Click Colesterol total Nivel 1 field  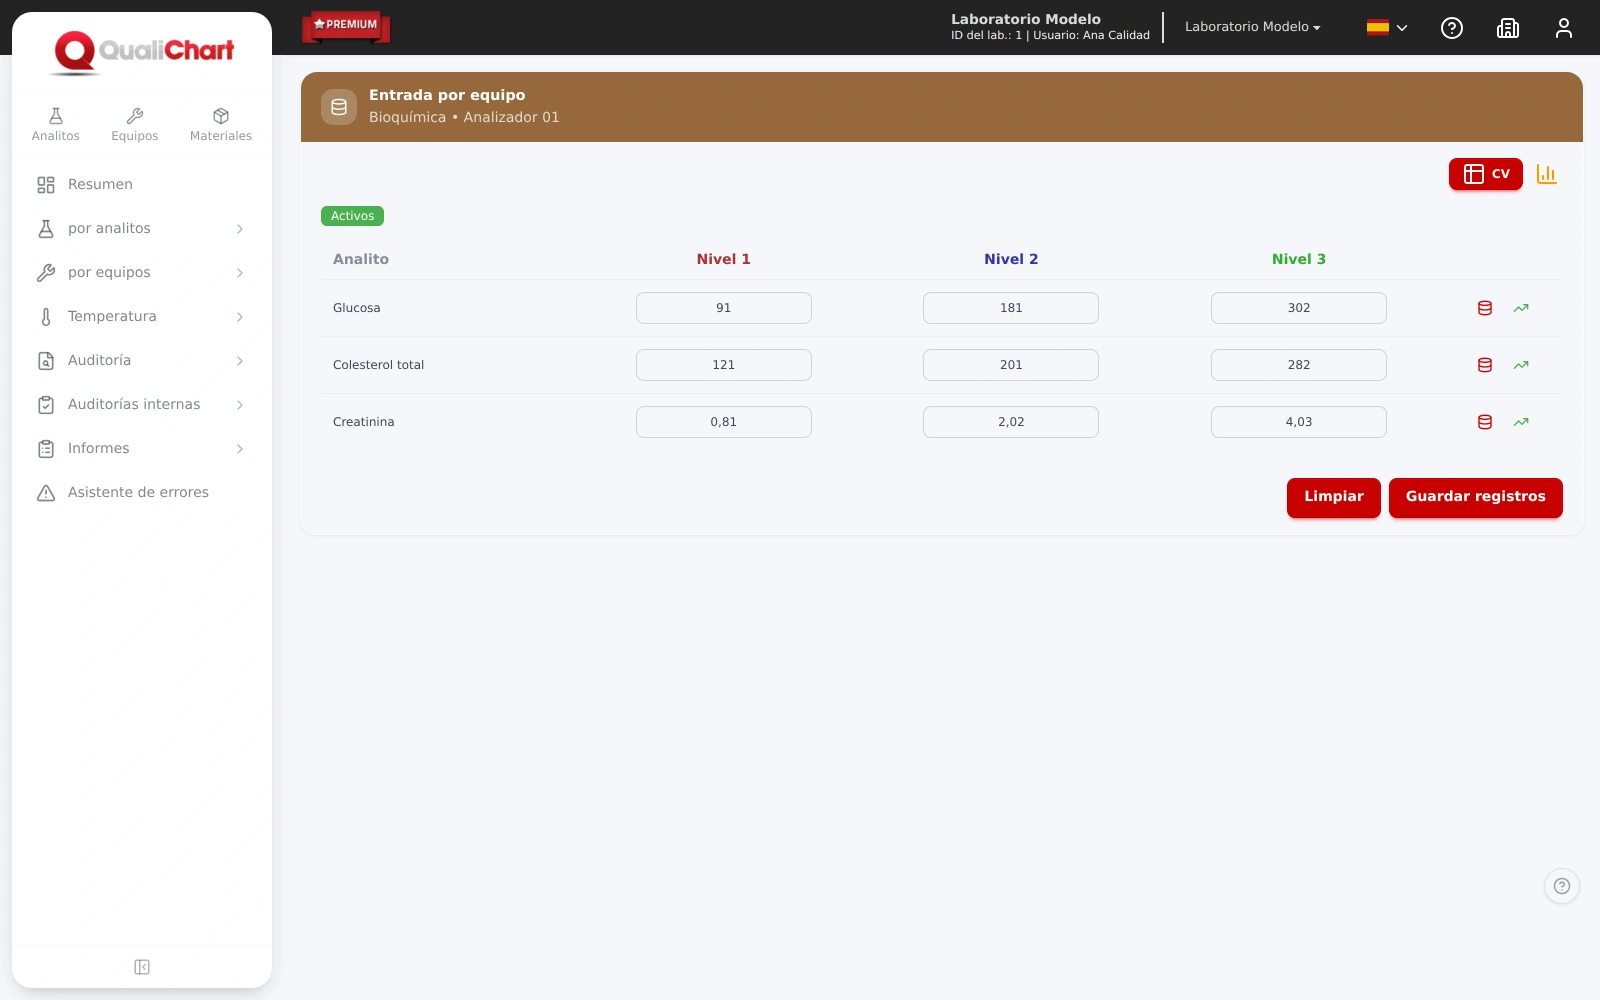[724, 365]
